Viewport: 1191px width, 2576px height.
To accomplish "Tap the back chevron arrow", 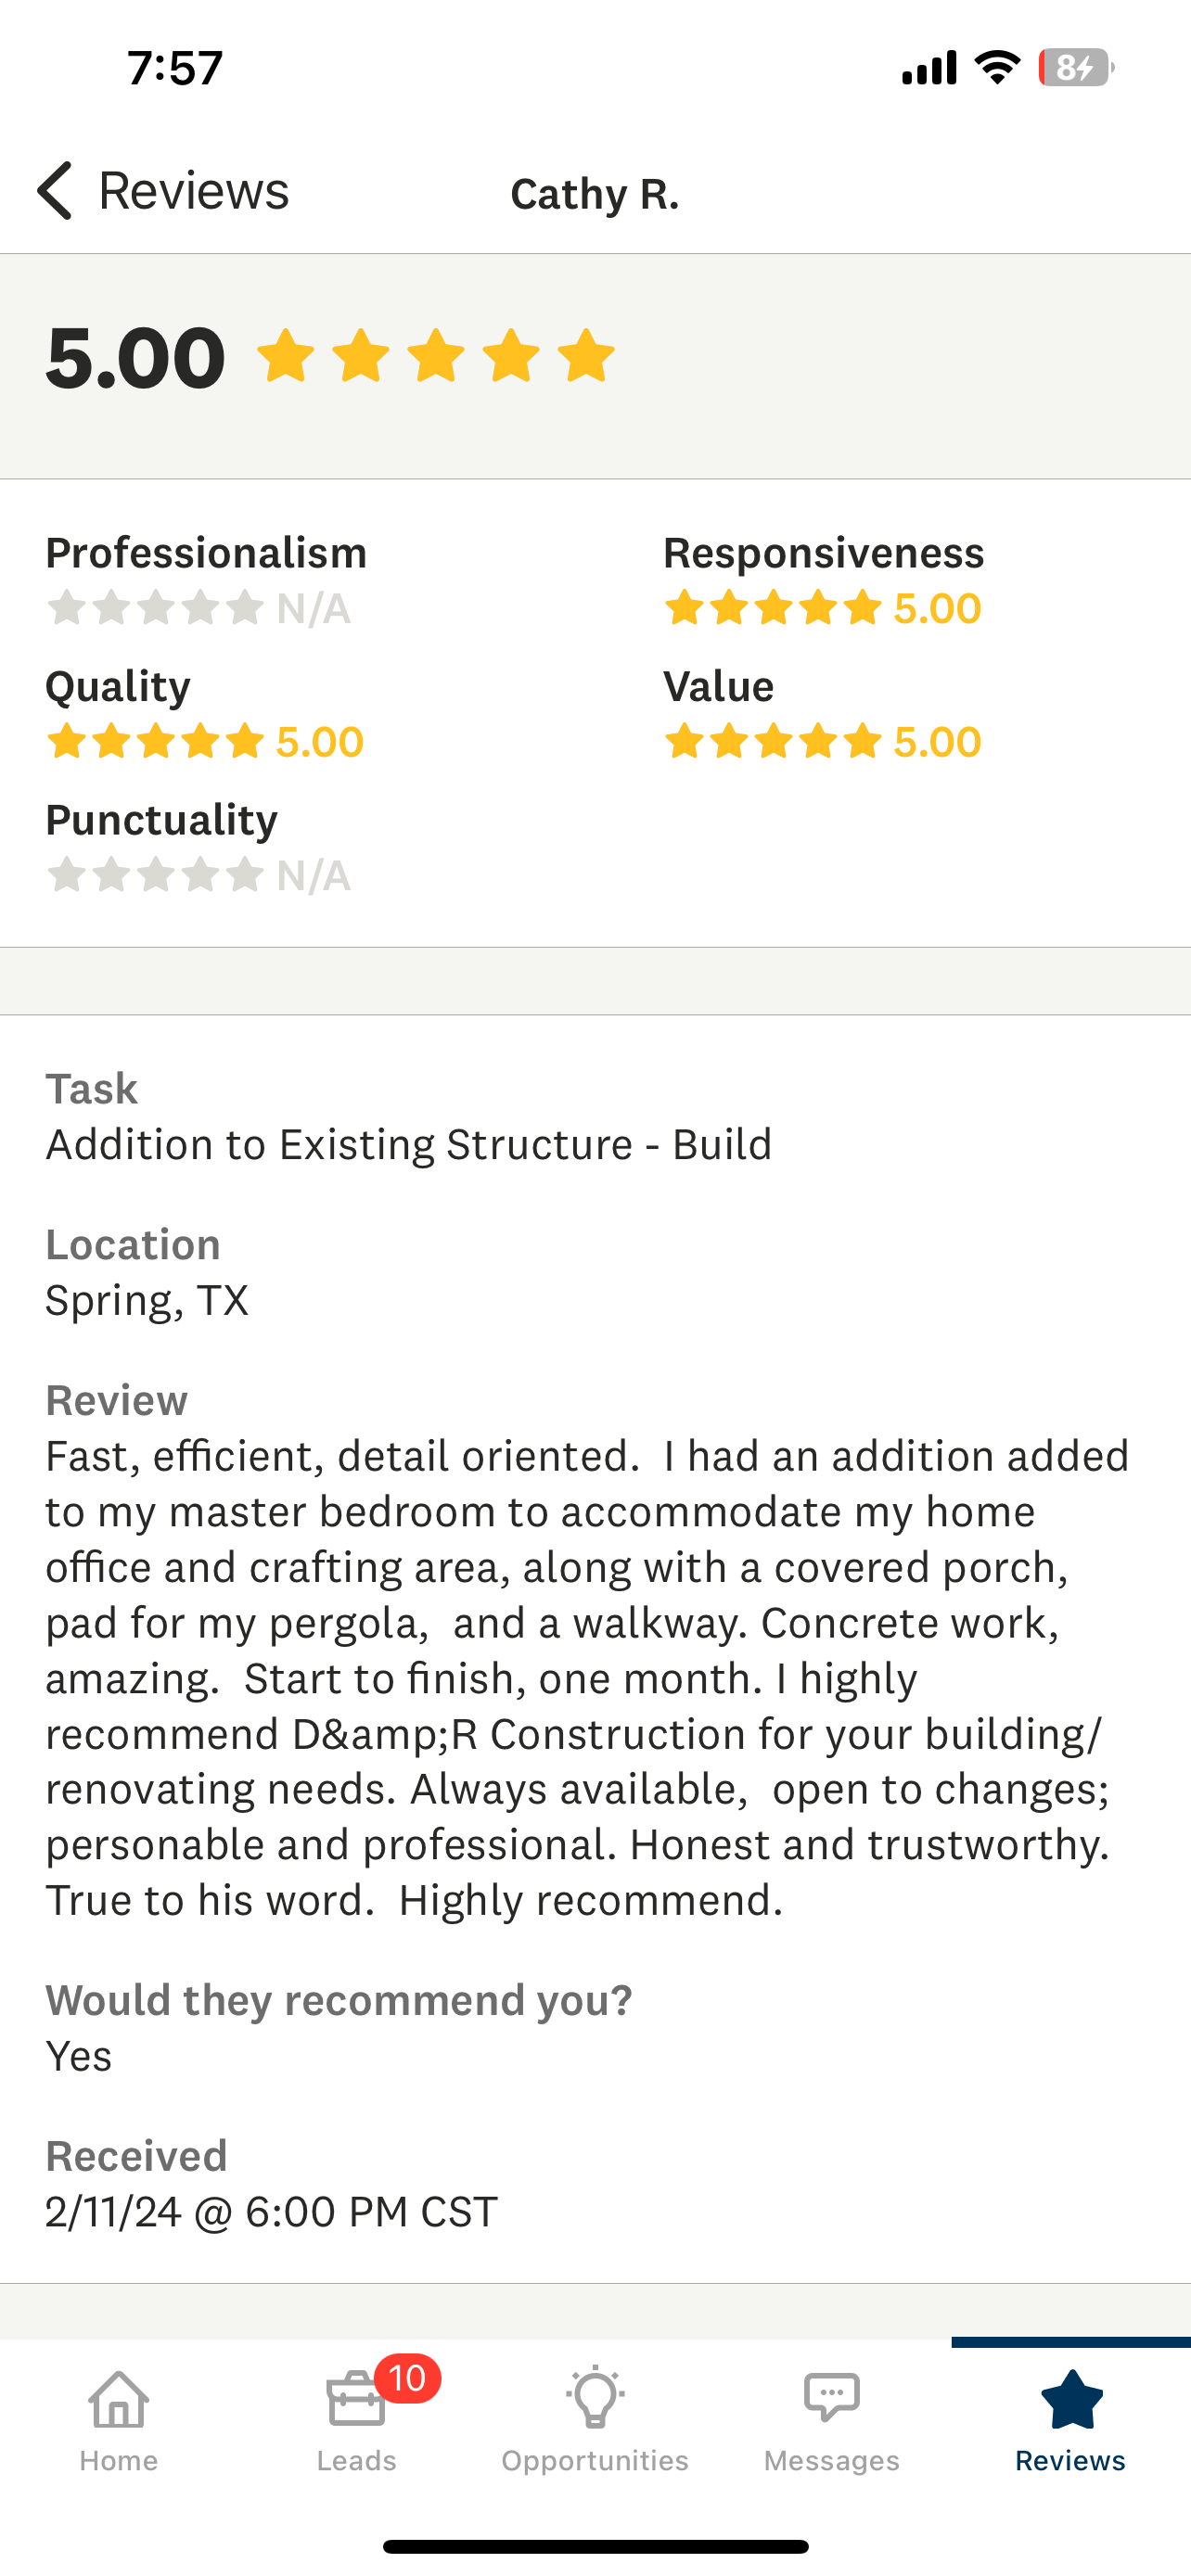I will pos(55,190).
